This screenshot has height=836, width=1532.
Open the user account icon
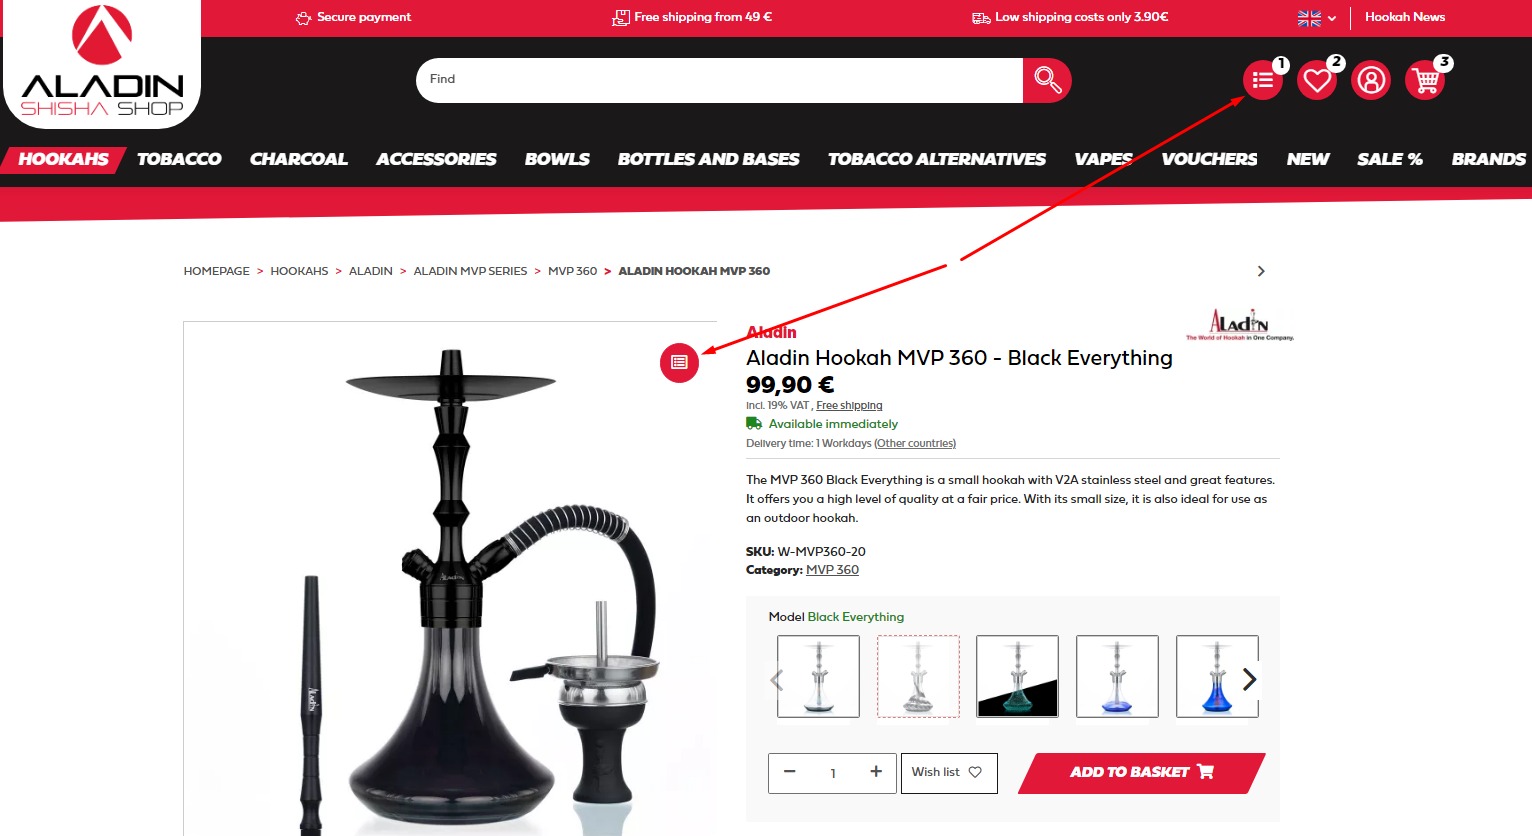1371,80
